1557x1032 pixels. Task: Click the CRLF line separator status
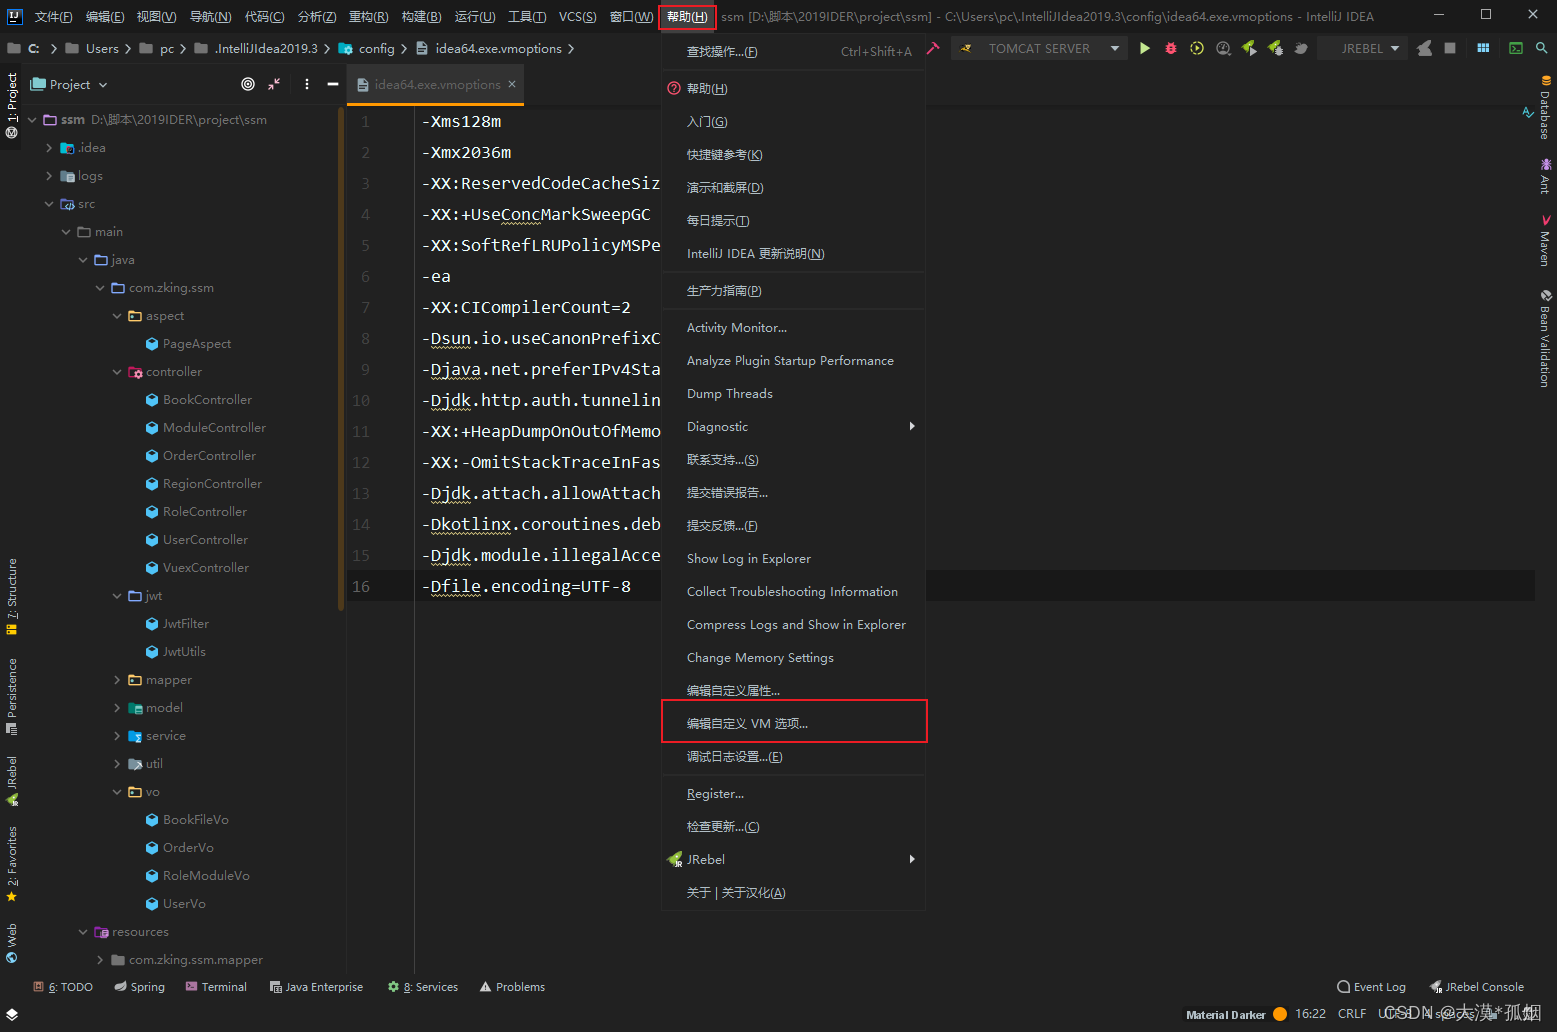pos(1352,1014)
